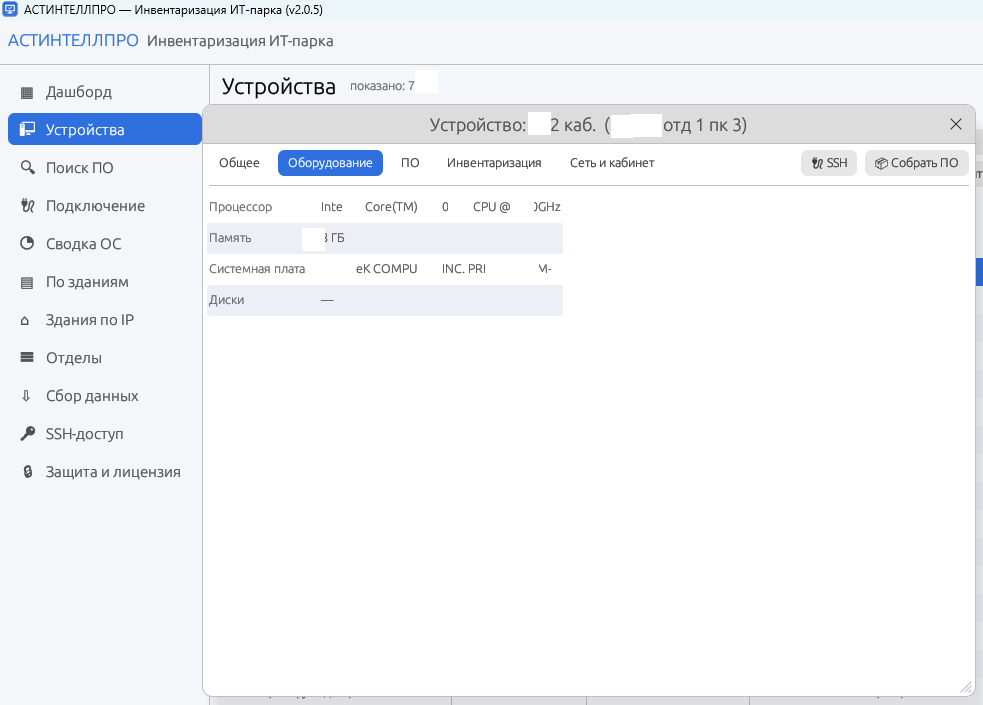The height and width of the screenshot is (705, 983).
Task: Open the ПО tab
Action: [410, 163]
